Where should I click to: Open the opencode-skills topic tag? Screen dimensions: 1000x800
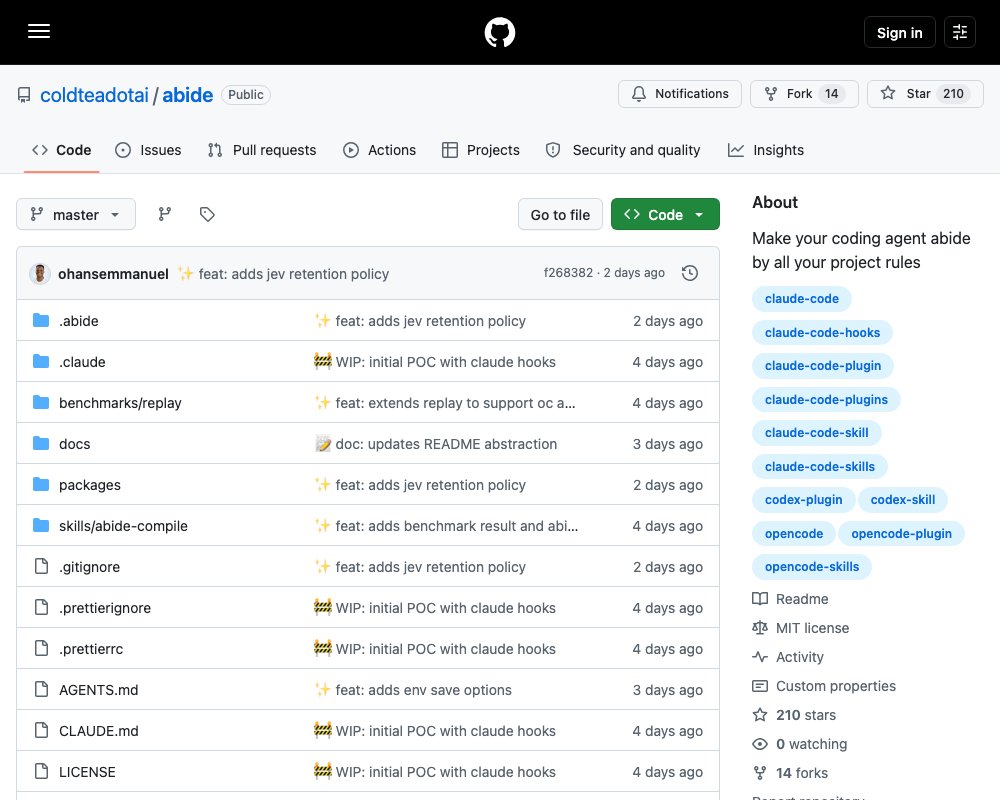pyautogui.click(x=812, y=567)
